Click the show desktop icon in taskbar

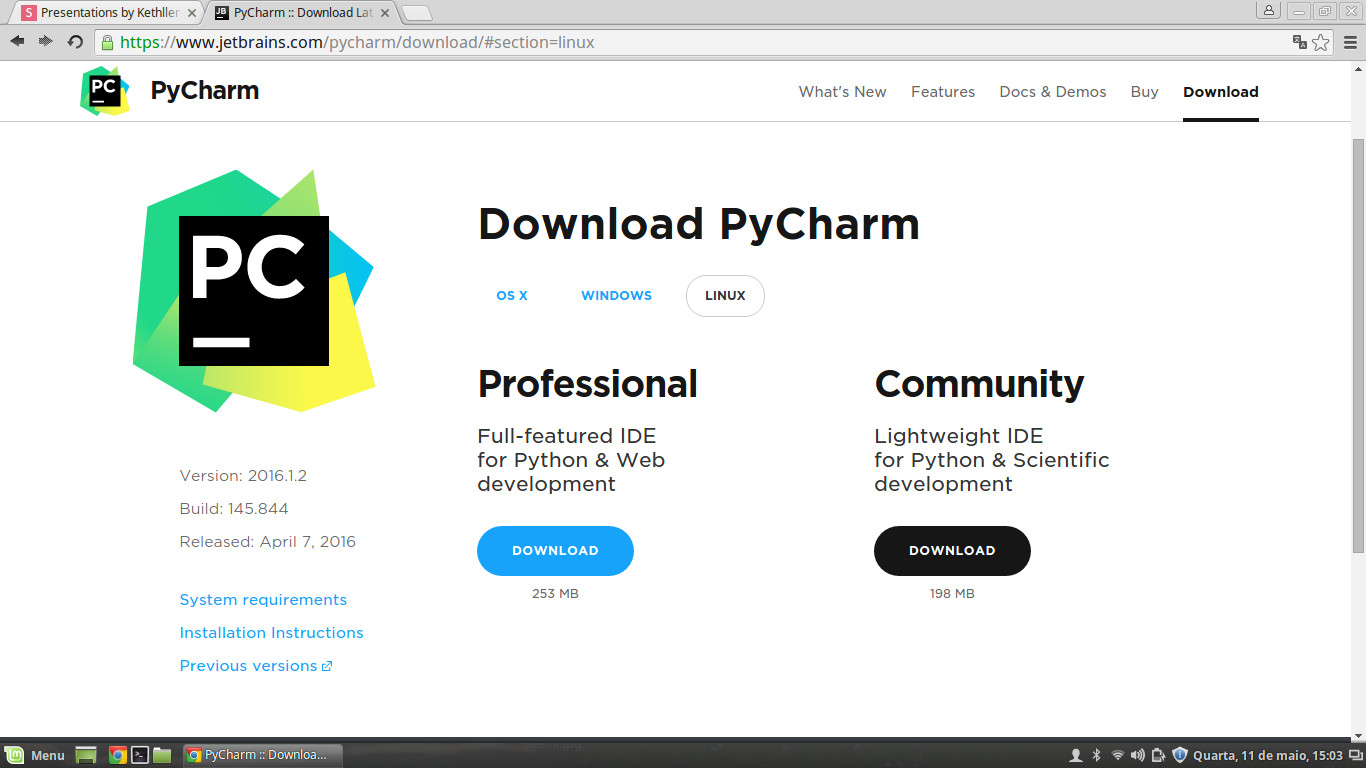click(86, 755)
